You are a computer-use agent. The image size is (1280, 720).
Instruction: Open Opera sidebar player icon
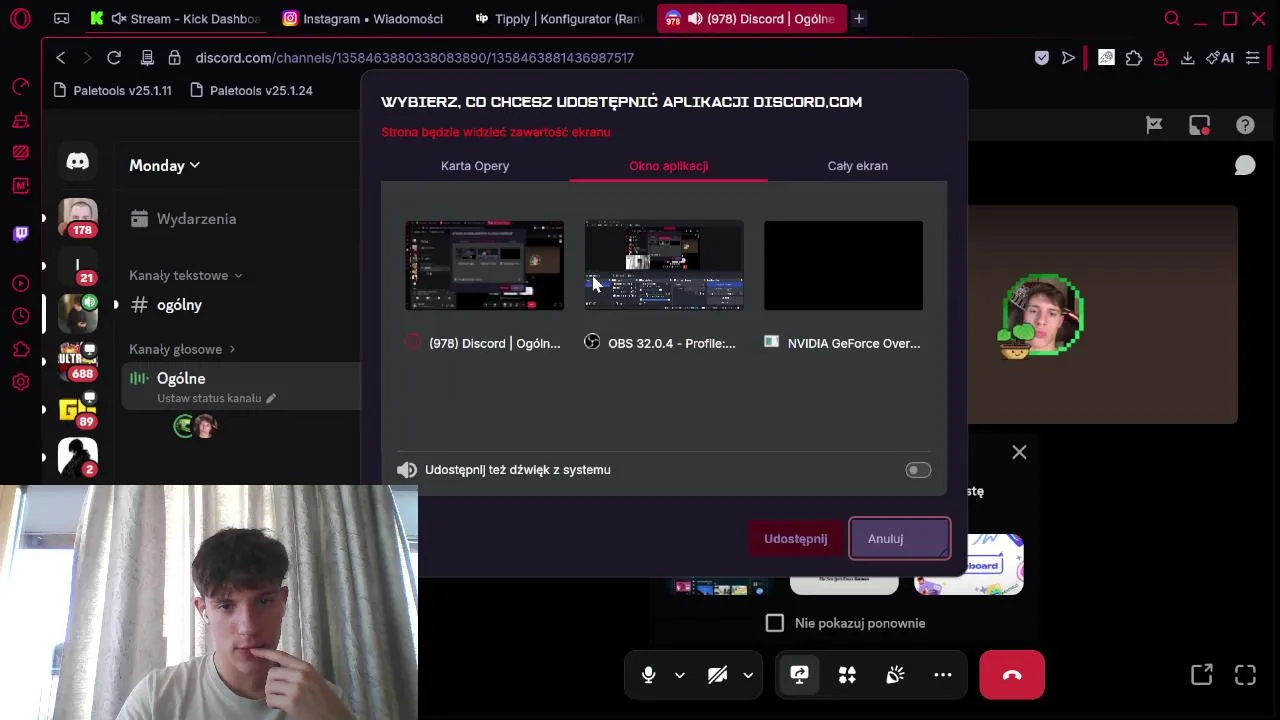pos(20,283)
